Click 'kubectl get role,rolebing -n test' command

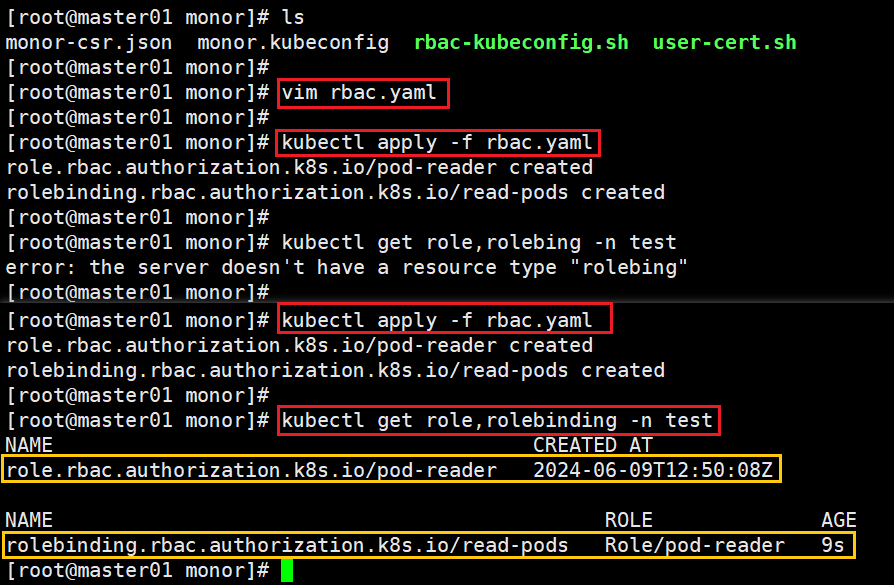point(479,242)
